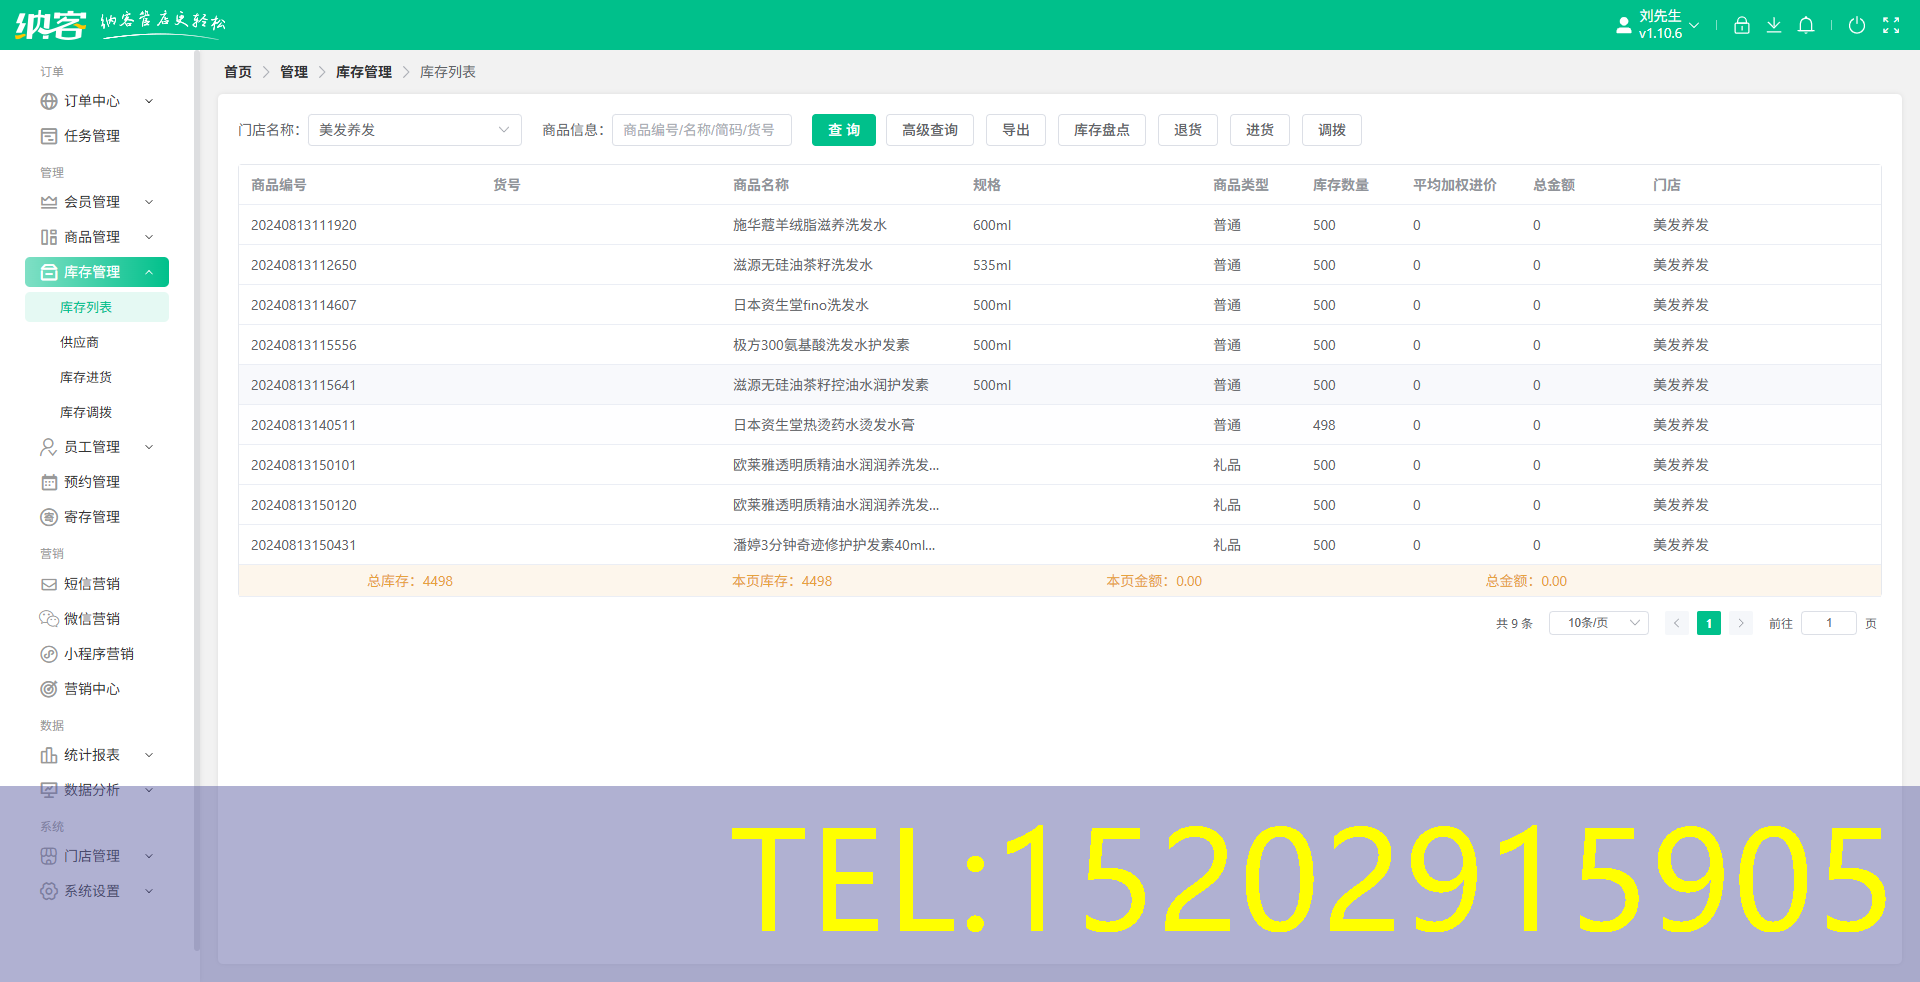The width and height of the screenshot is (1920, 982).
Task: Open the 刘先生 user dropdown arrow
Action: [1694, 25]
